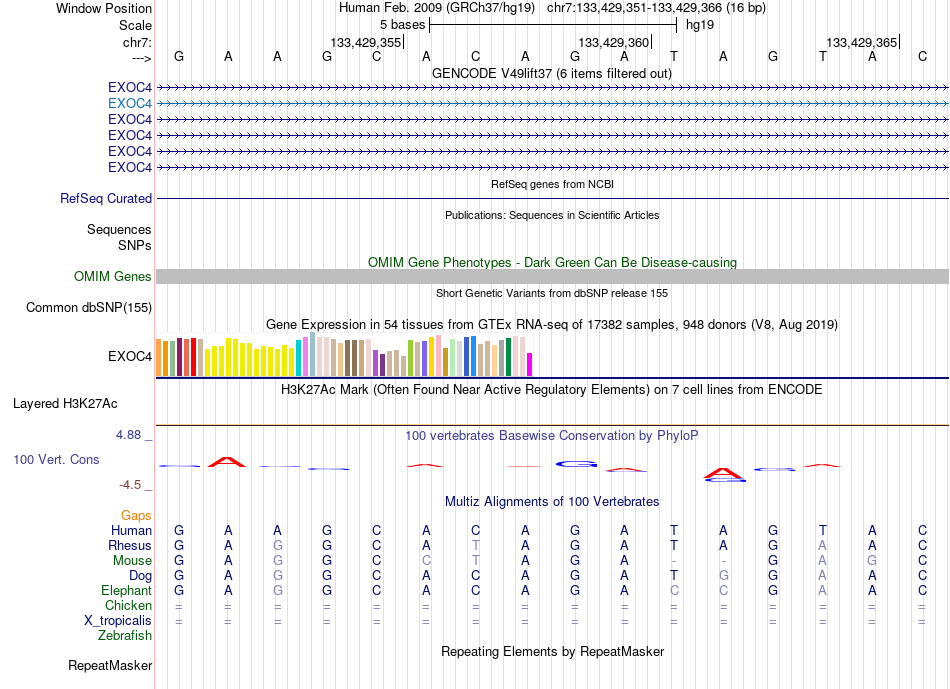Click the Window Position track label
This screenshot has height=689, width=950.
point(104,8)
